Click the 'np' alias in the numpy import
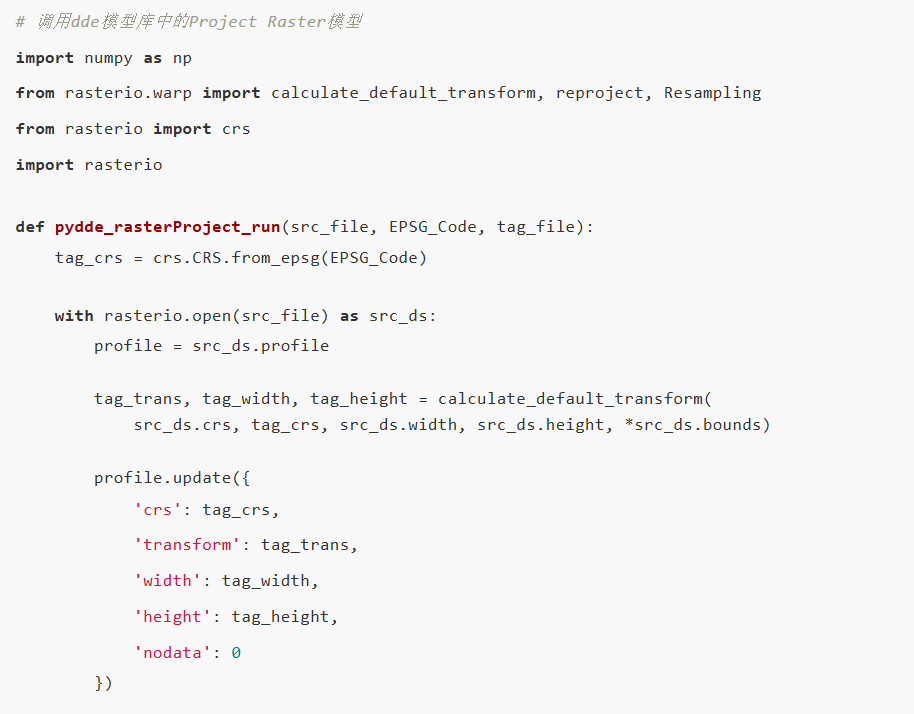The image size is (914, 714). 182,58
